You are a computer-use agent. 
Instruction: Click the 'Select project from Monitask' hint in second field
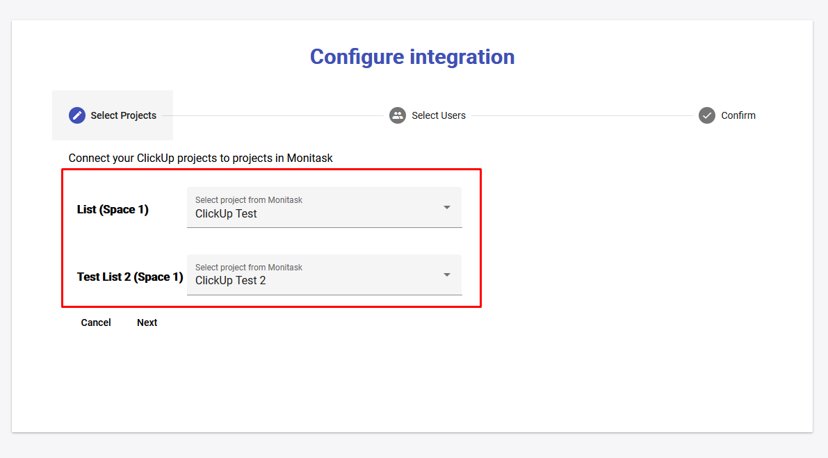[248, 267]
